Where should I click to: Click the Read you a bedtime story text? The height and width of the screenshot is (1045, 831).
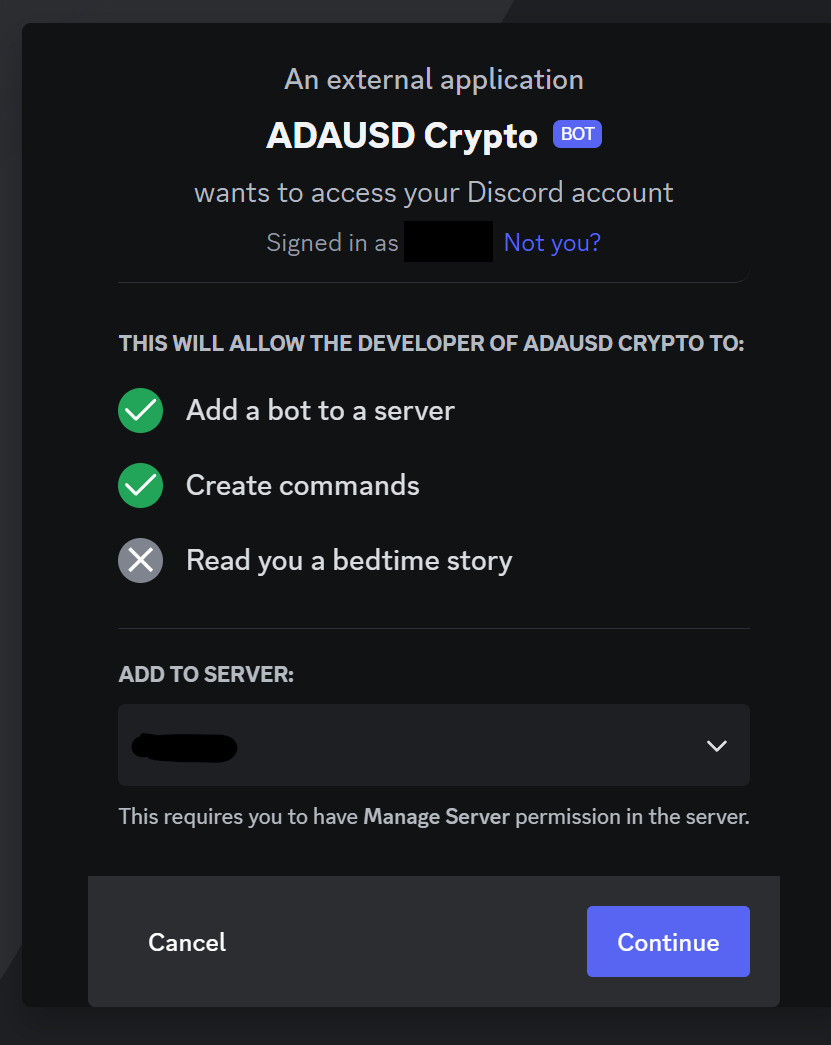click(349, 560)
